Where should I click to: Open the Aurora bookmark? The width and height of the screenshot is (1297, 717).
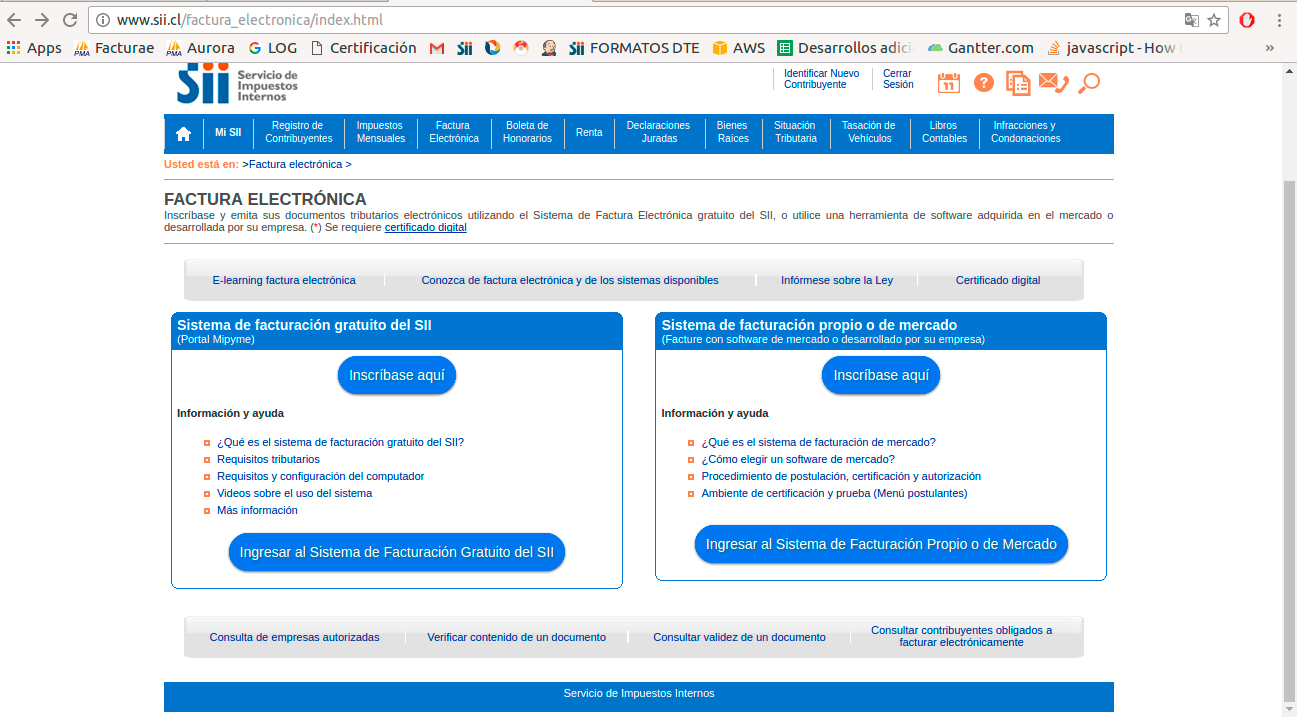pyautogui.click(x=200, y=48)
